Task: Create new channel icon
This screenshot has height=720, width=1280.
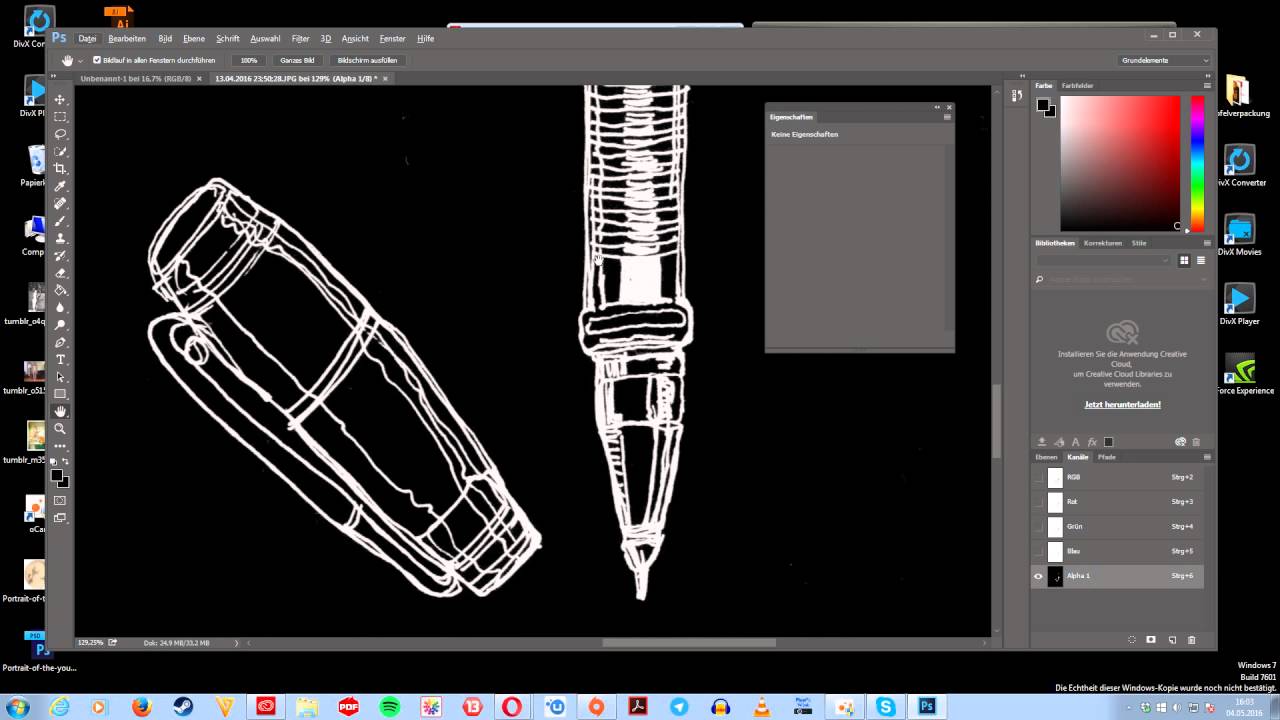Action: (x=1172, y=640)
